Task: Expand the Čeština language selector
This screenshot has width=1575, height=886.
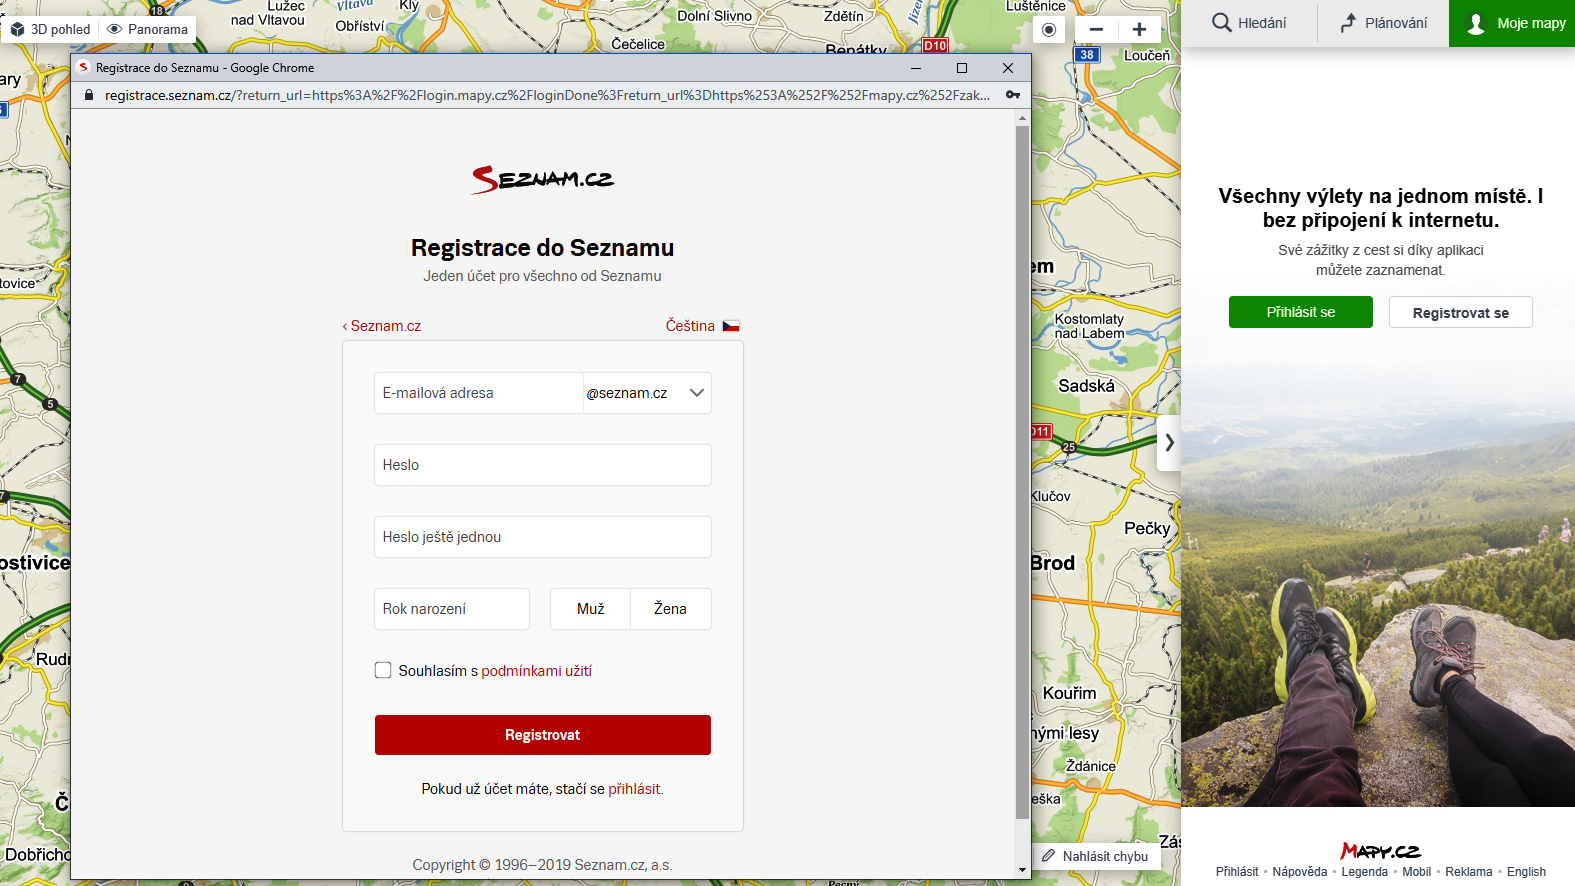Action: [690, 326]
